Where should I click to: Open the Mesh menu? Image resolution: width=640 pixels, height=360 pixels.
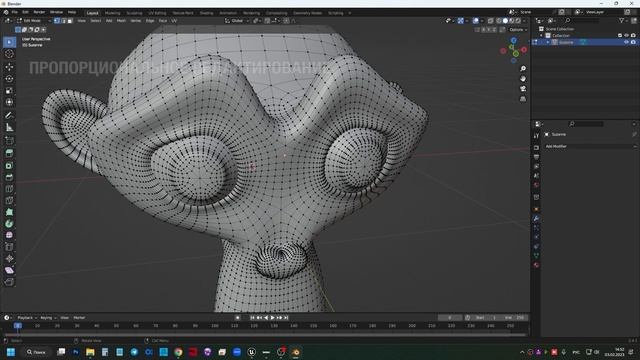click(x=121, y=20)
